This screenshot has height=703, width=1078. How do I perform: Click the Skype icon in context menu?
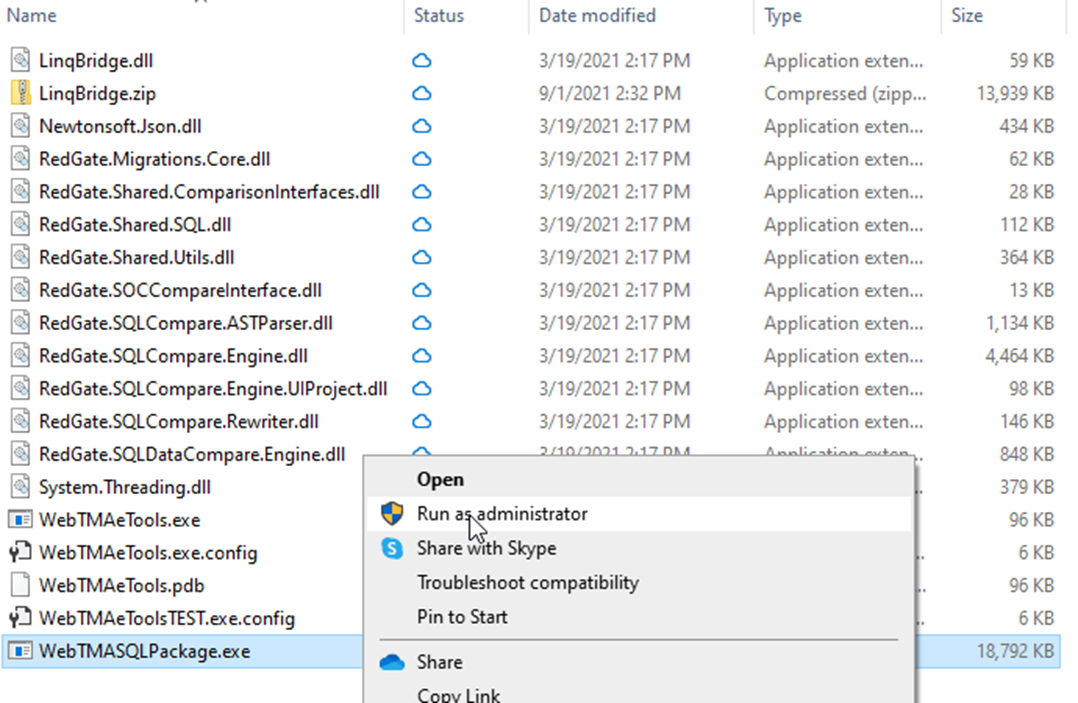(x=392, y=548)
